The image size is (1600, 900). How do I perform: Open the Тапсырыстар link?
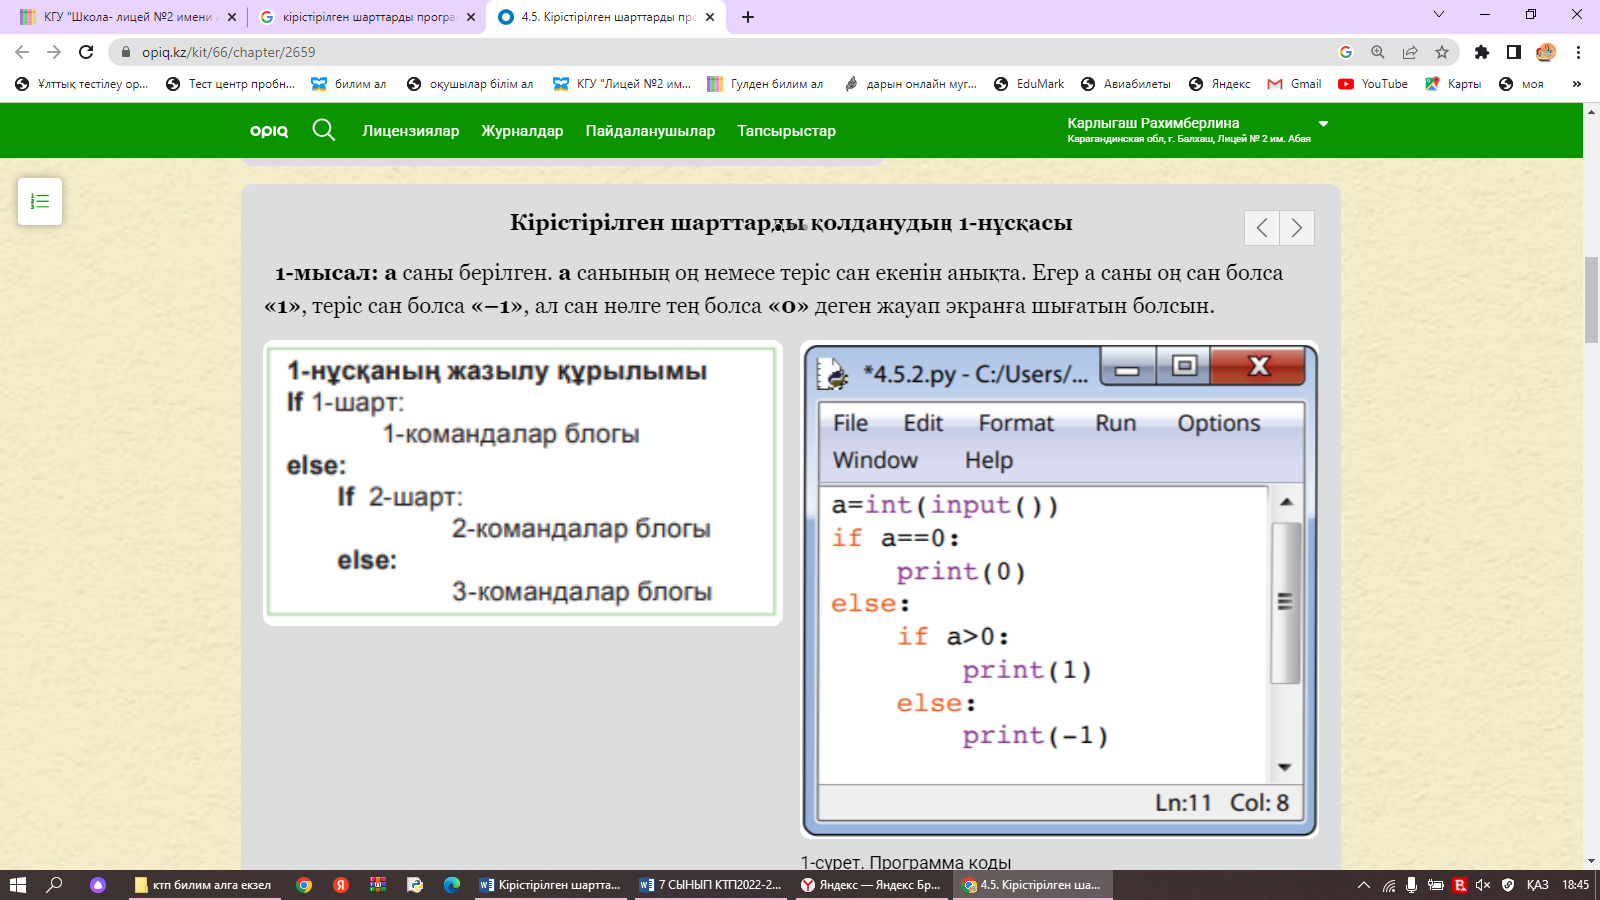tap(786, 131)
